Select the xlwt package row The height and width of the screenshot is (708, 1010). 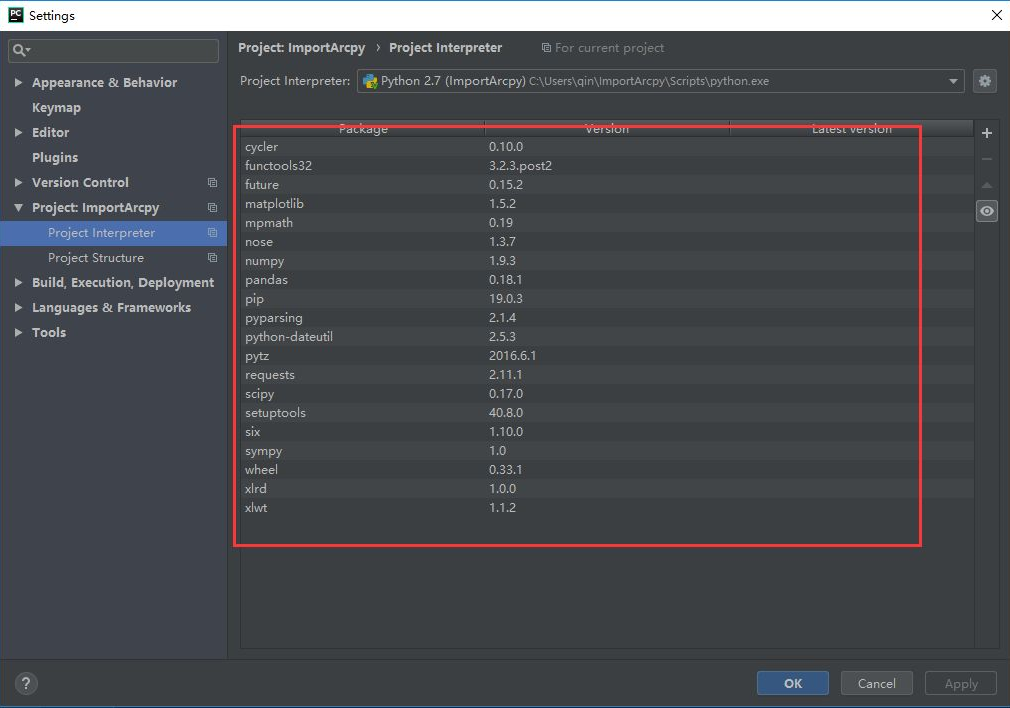[607, 508]
